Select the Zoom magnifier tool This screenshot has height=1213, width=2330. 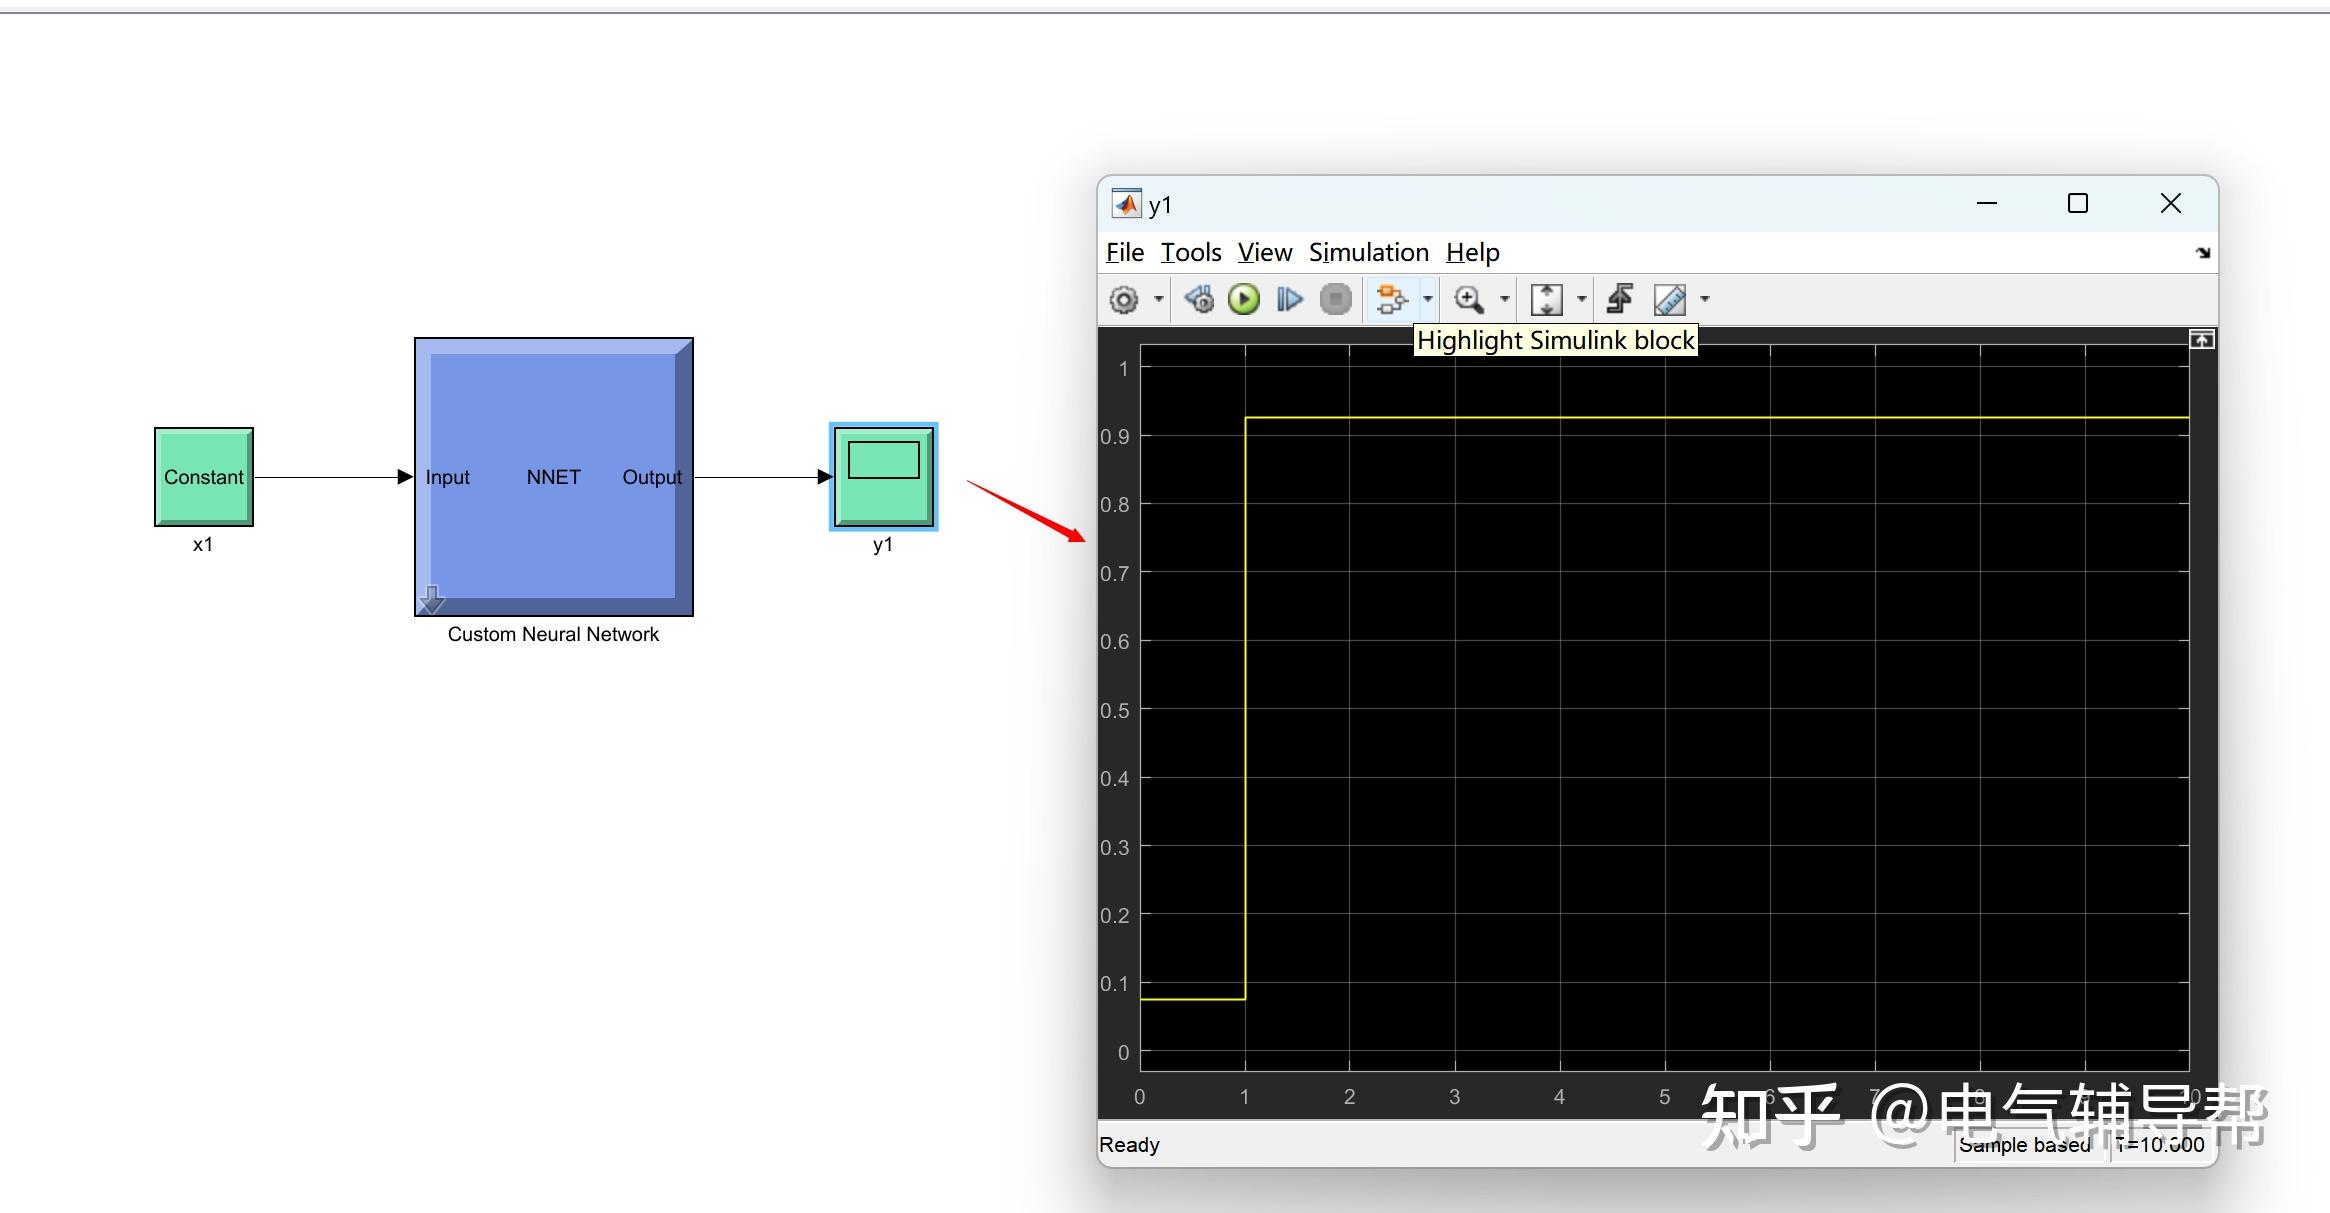click(1468, 299)
